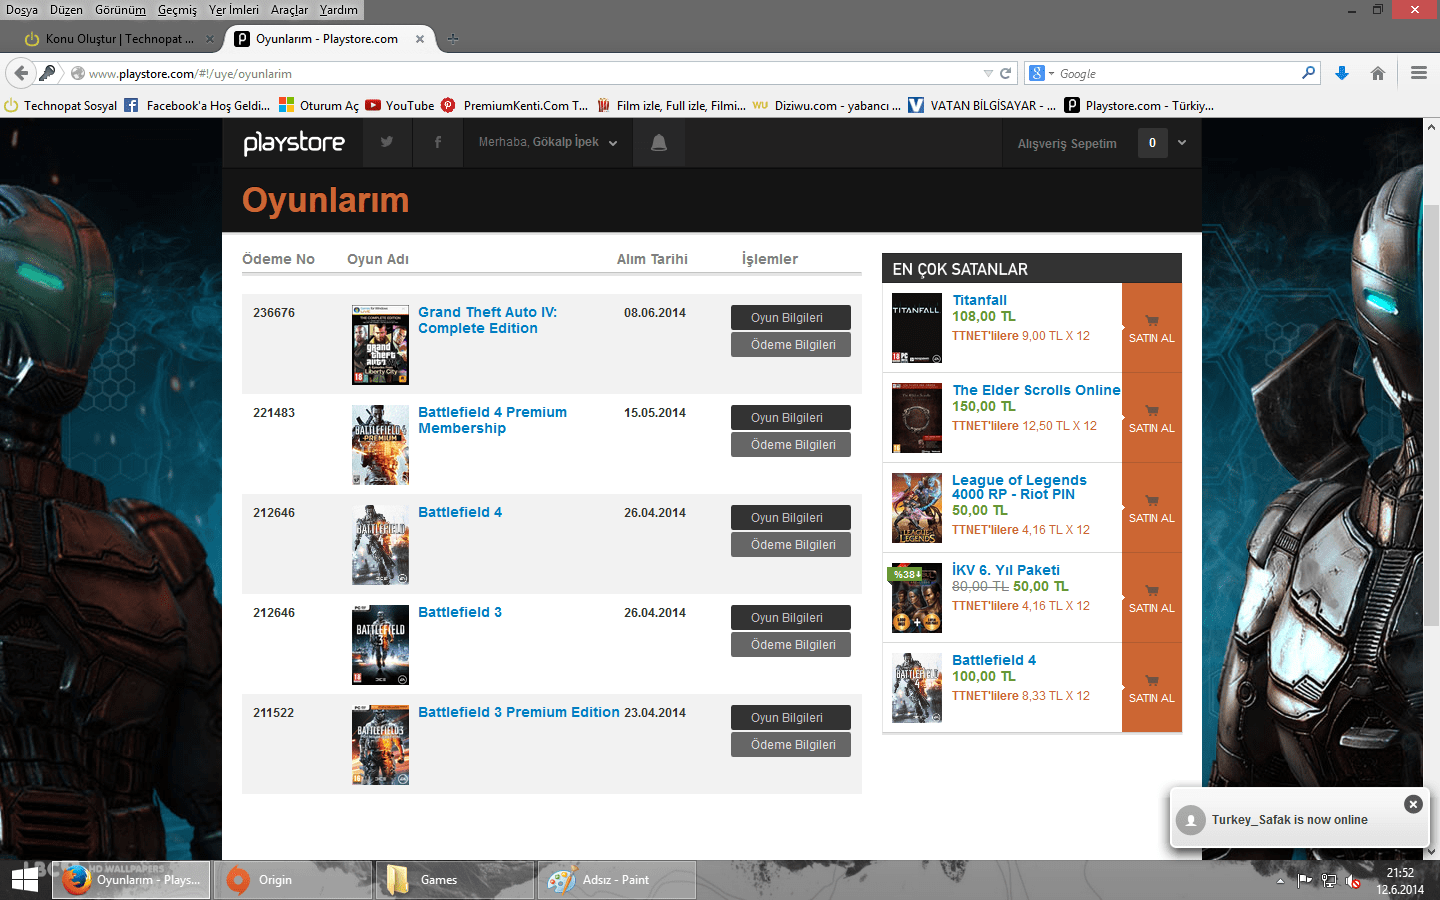Screen dimensions: 1440x900
Task: Open the Araçlar menu
Action: click(290, 10)
